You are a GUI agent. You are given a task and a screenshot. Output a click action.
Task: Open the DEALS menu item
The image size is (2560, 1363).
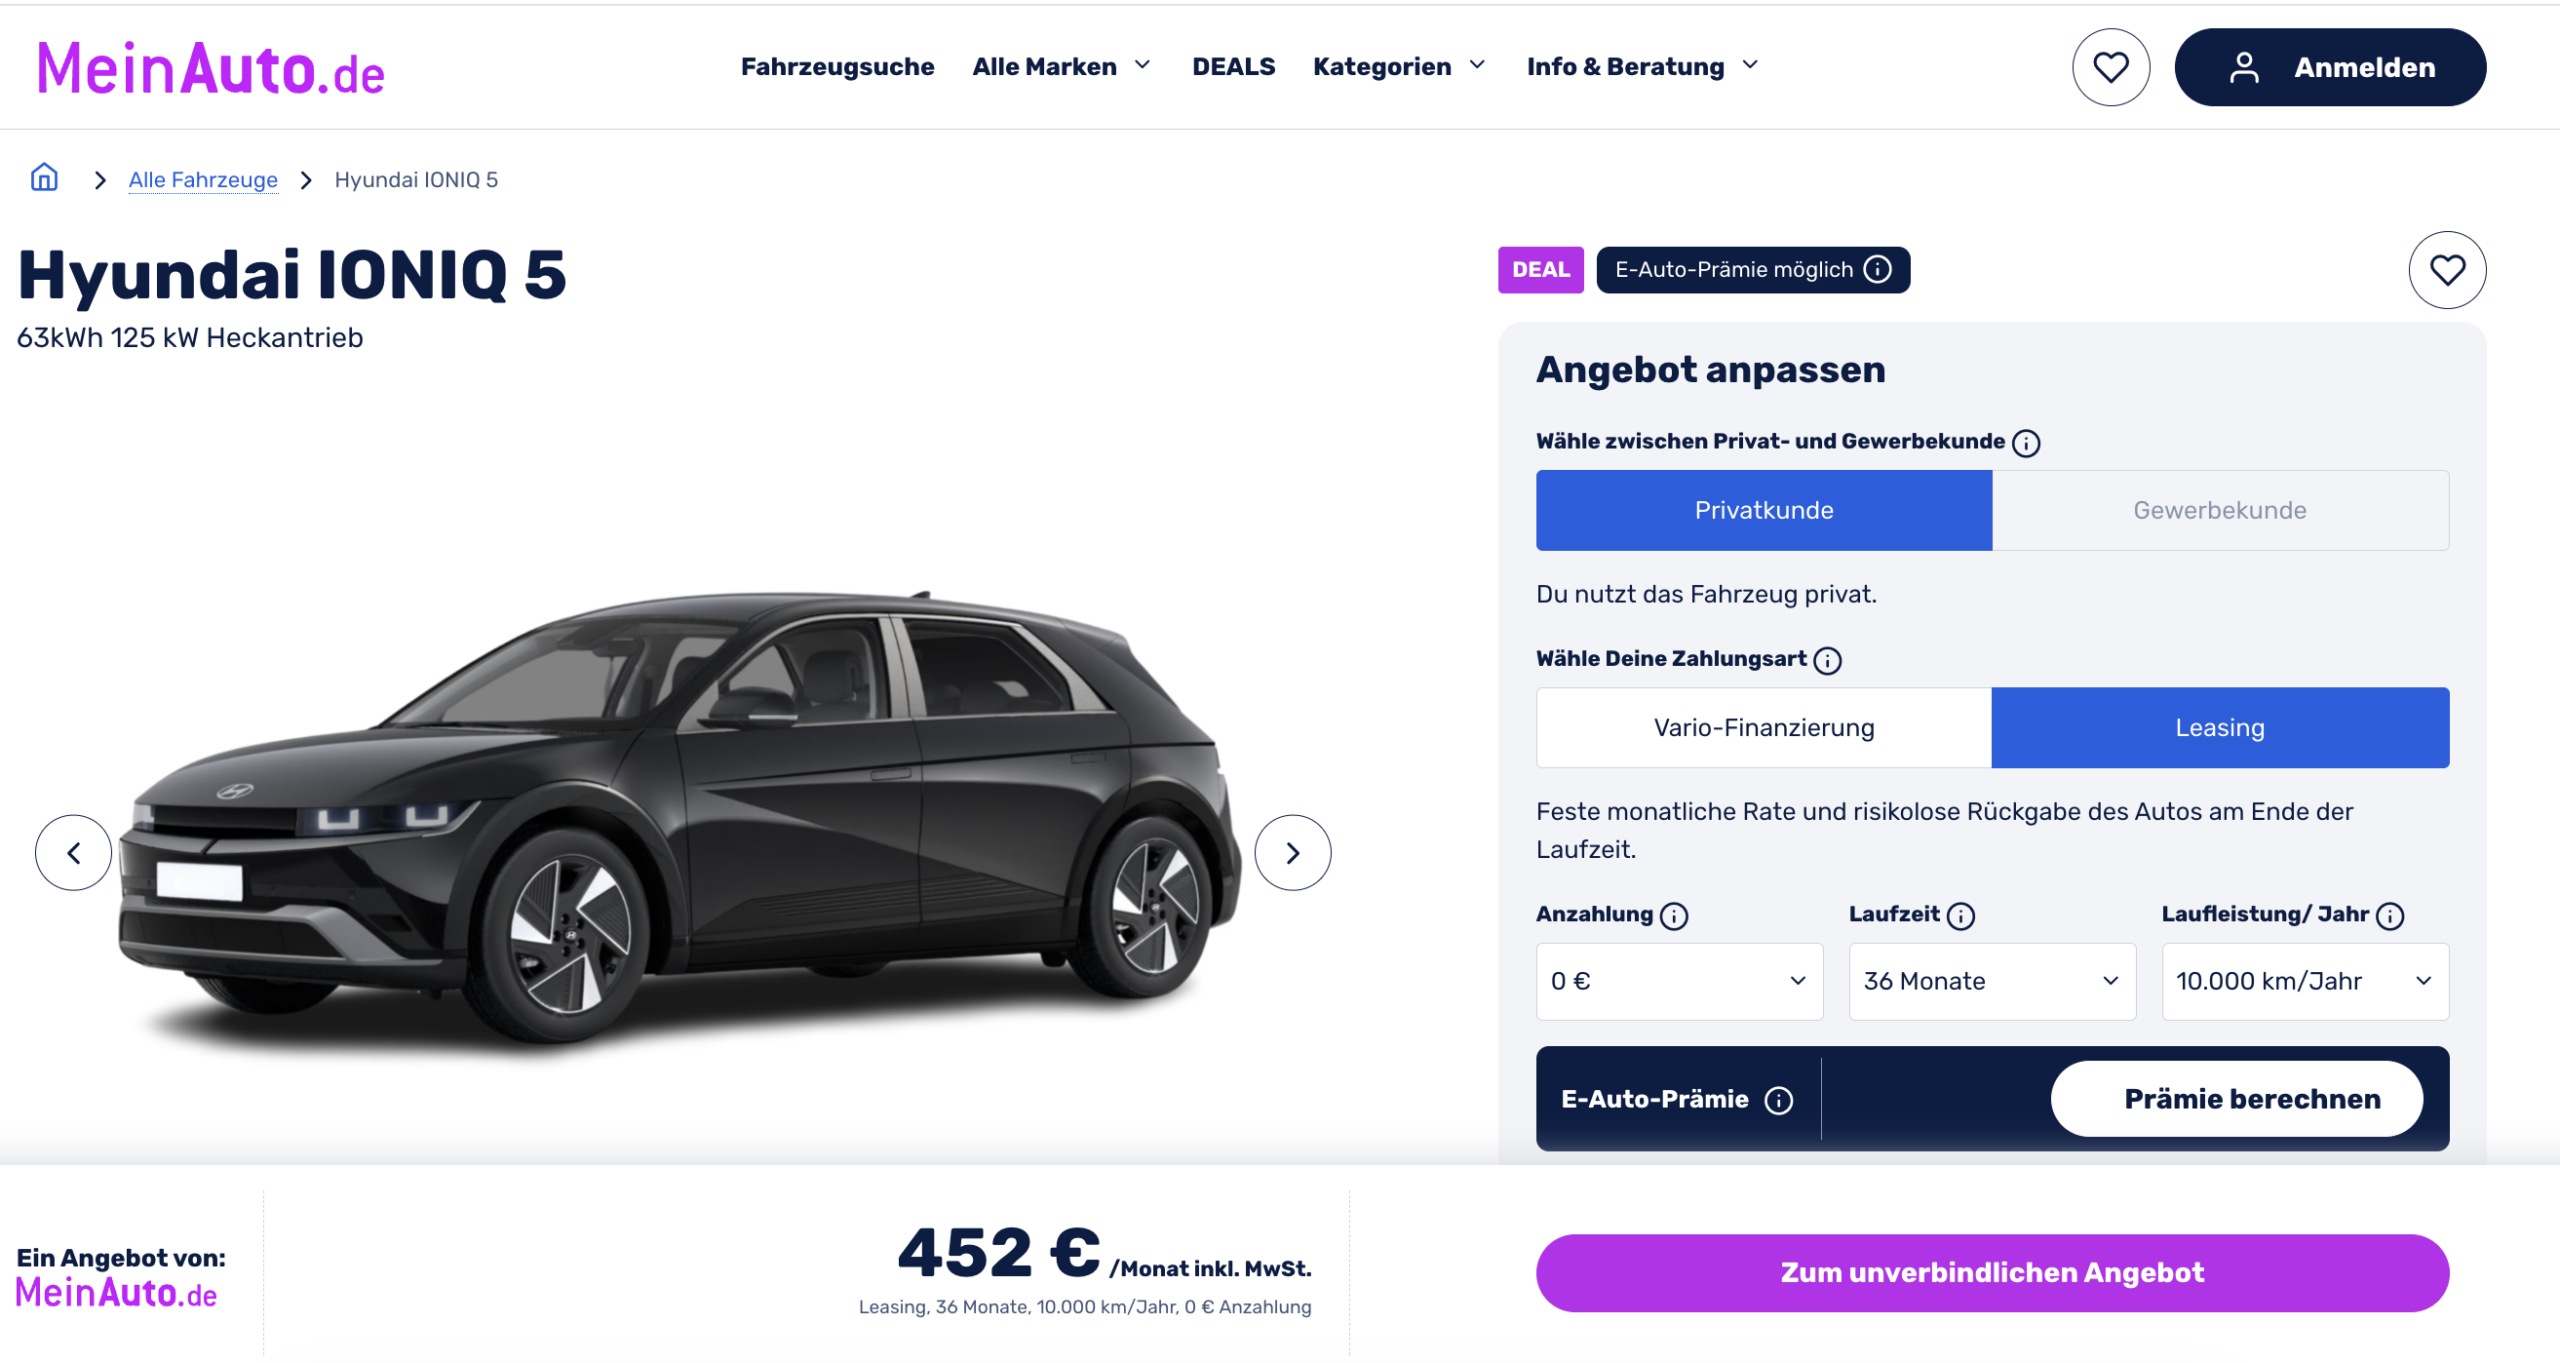1233,67
